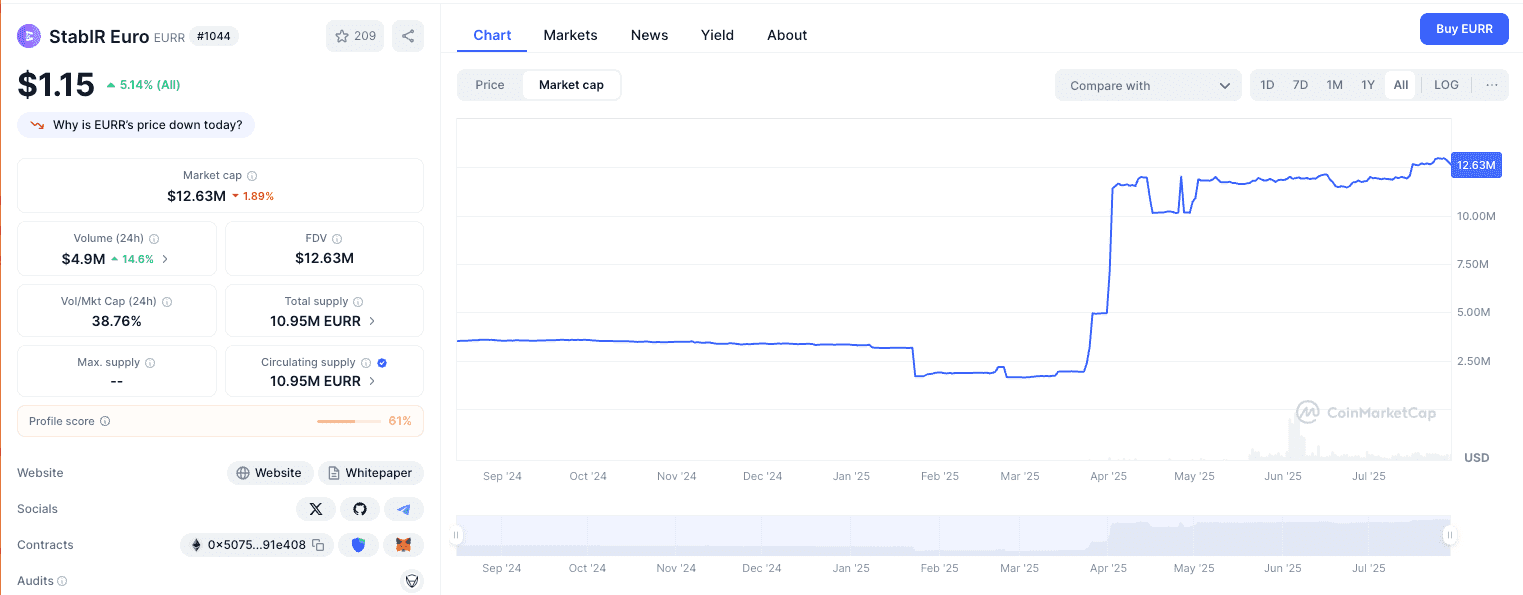Click the $12.63M market cap value
The width and height of the screenshot is (1523, 595).
click(x=196, y=196)
